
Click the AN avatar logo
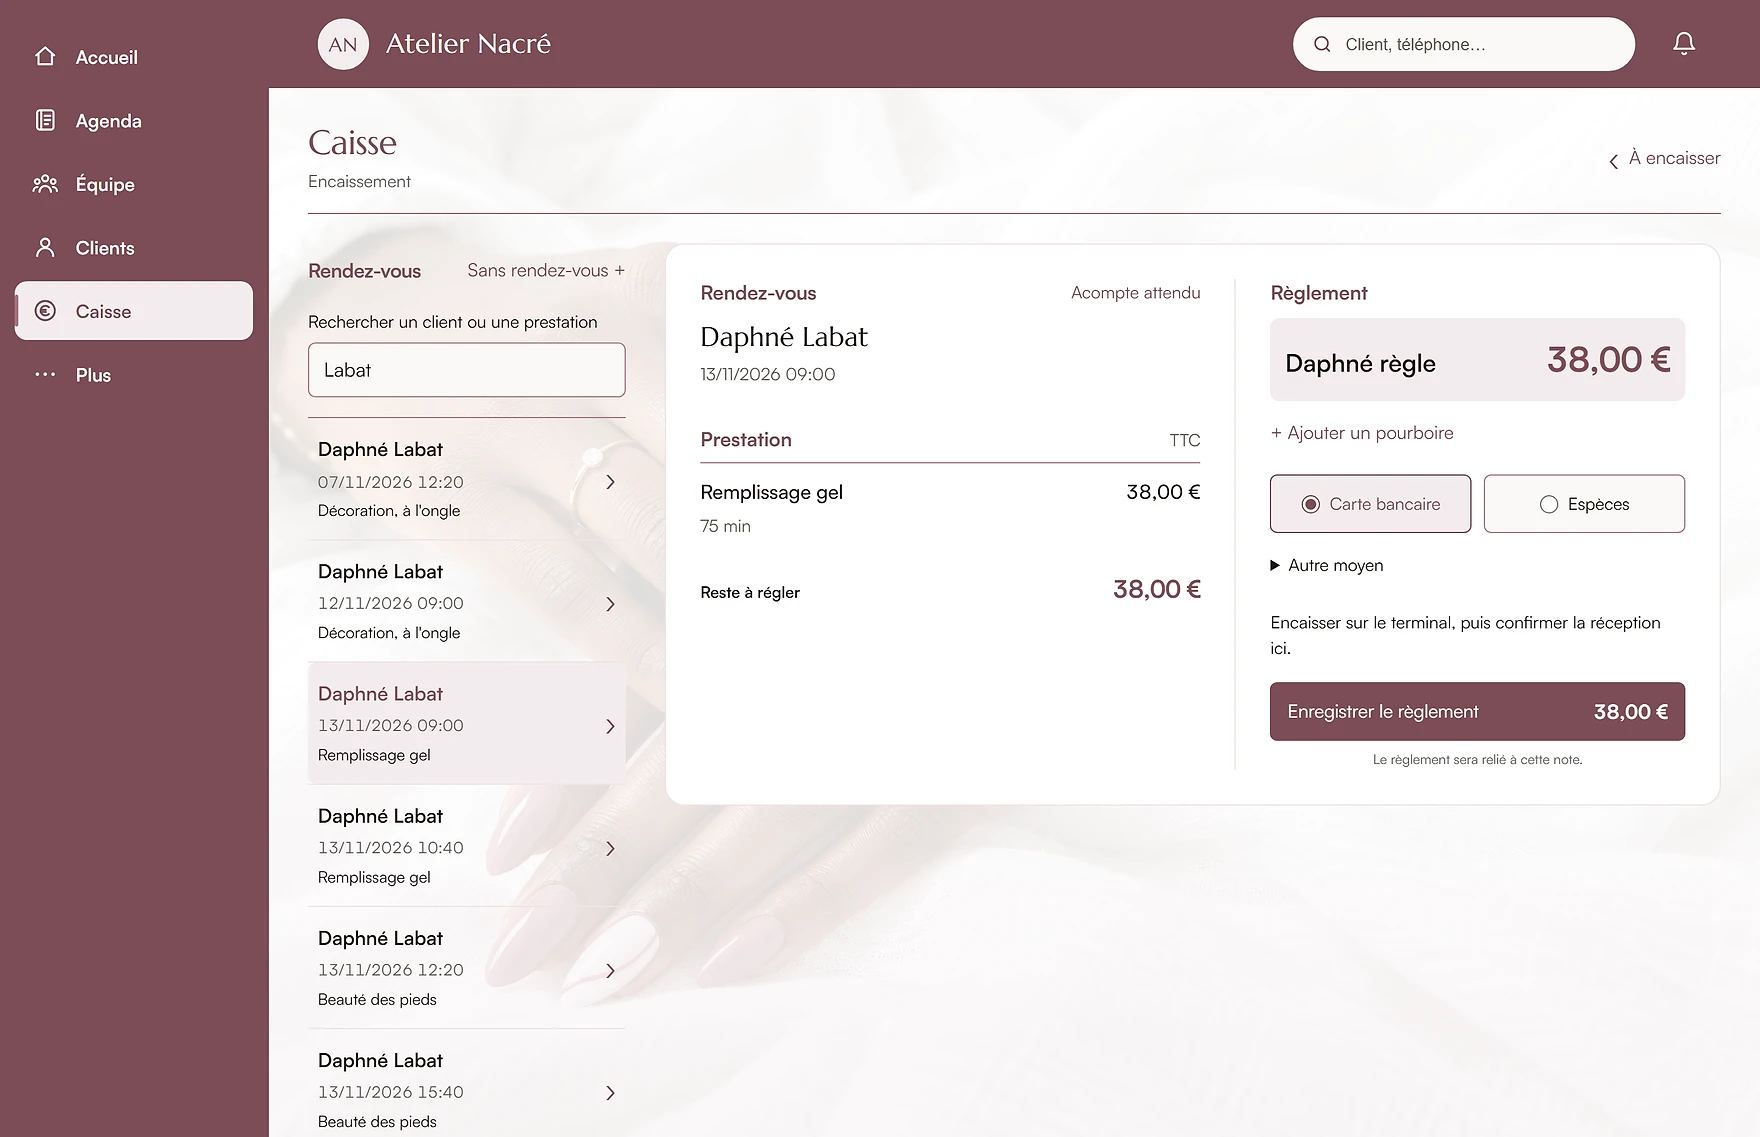343,44
